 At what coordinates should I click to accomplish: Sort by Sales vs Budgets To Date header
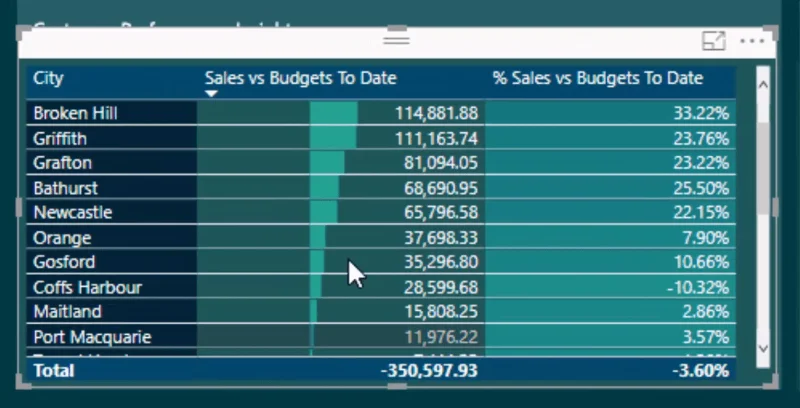[x=301, y=78]
